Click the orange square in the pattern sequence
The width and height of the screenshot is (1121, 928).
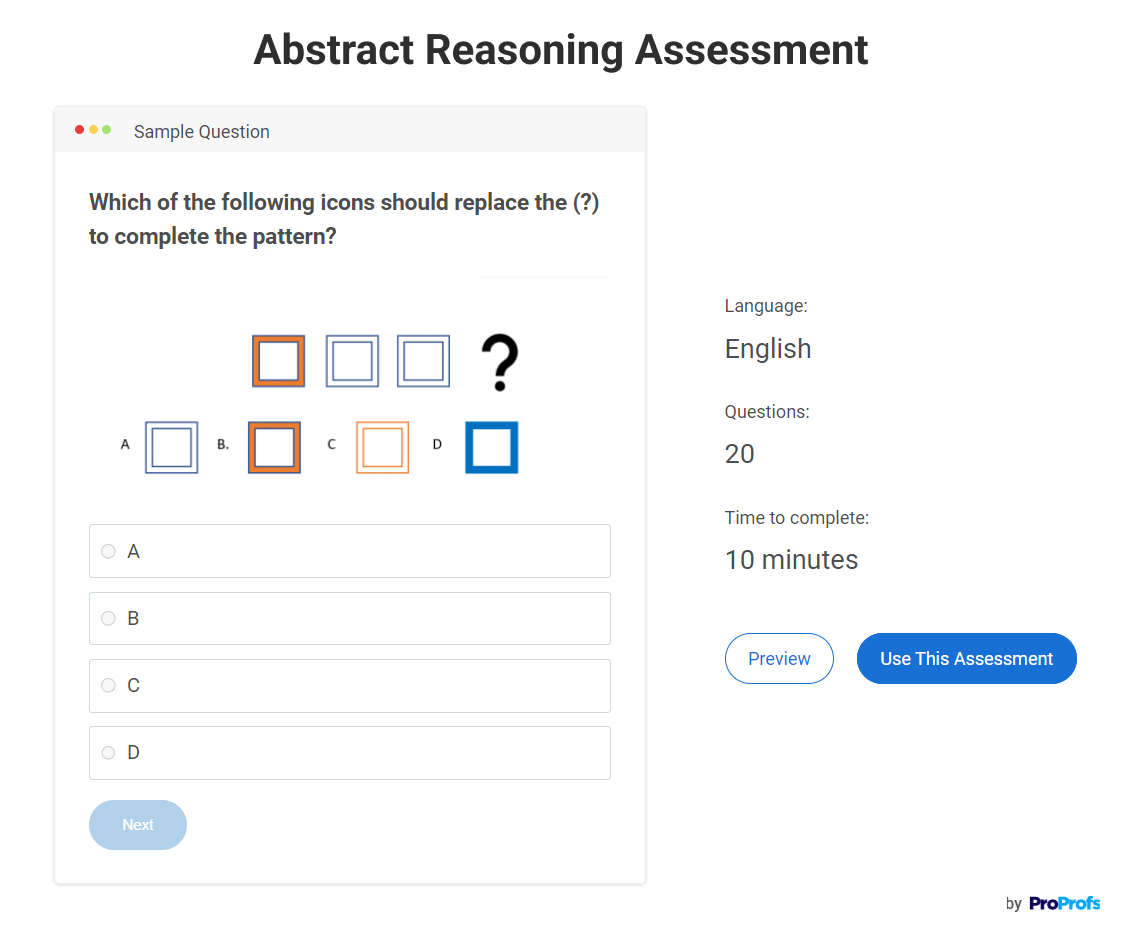pyautogui.click(x=278, y=361)
